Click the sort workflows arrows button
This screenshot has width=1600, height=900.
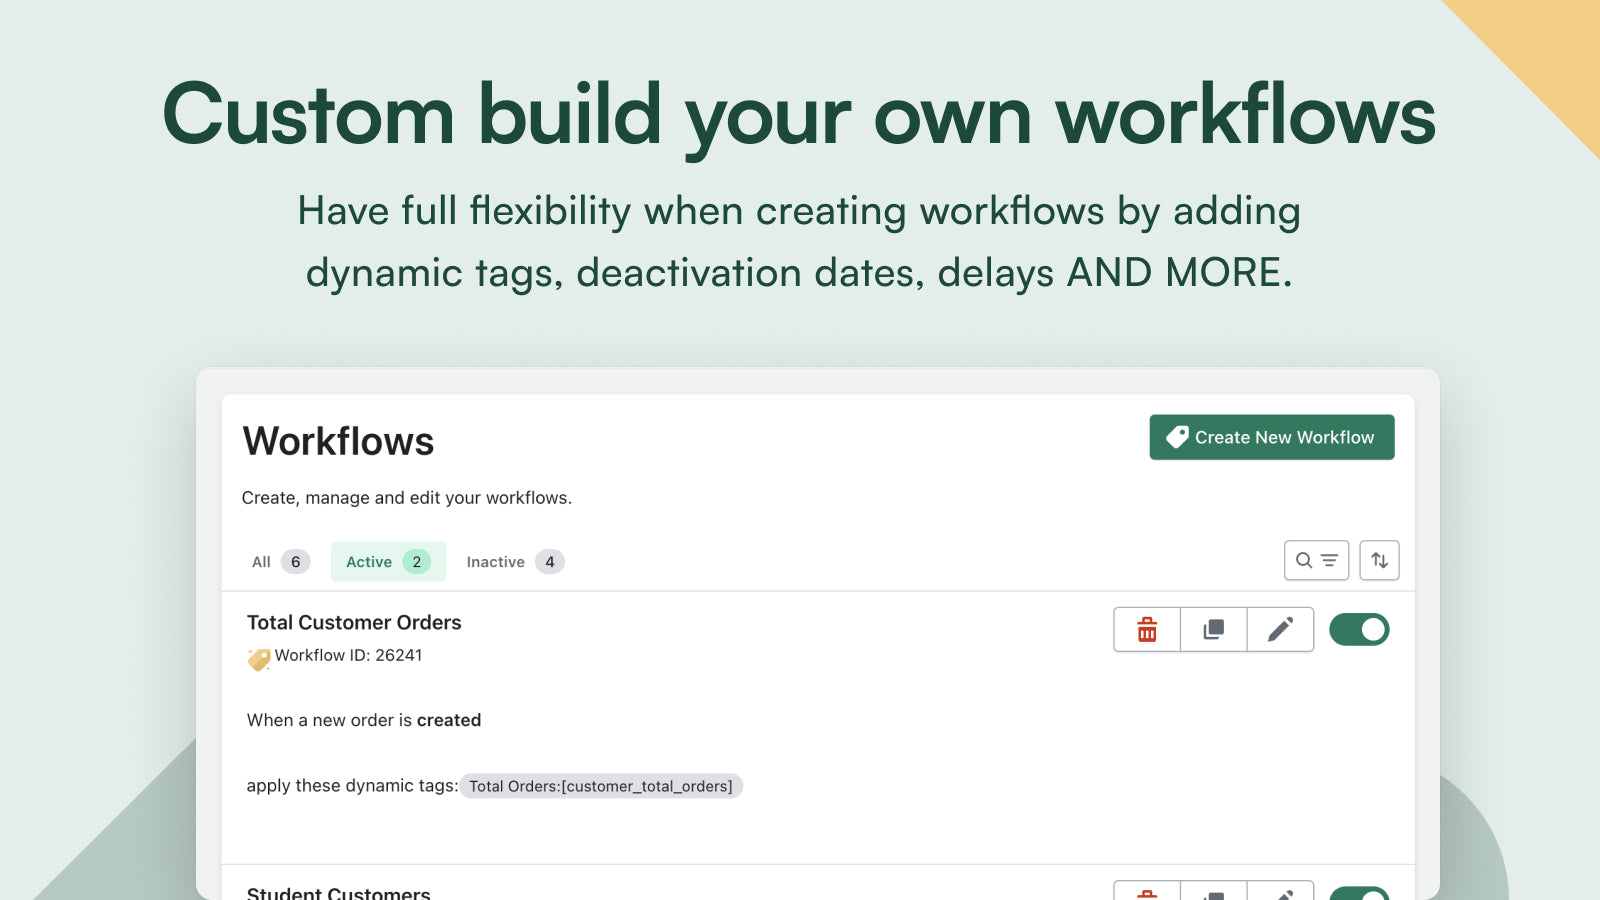coord(1379,561)
